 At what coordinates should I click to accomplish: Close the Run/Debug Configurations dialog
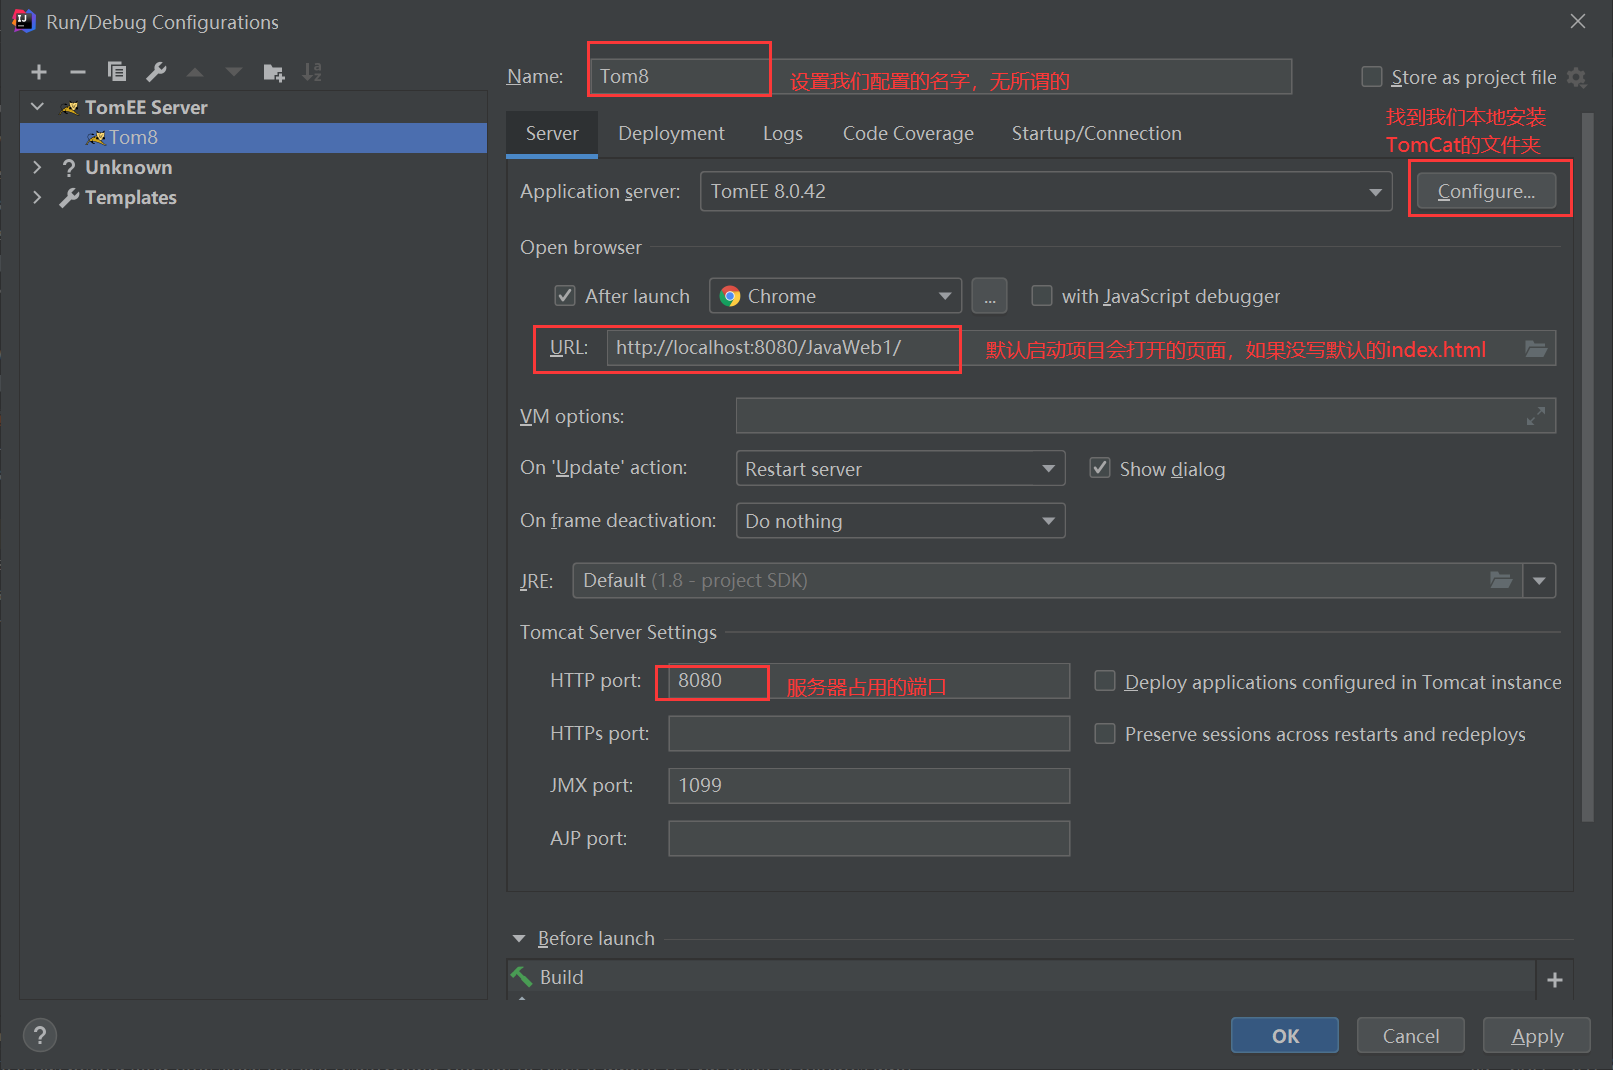point(1578,21)
